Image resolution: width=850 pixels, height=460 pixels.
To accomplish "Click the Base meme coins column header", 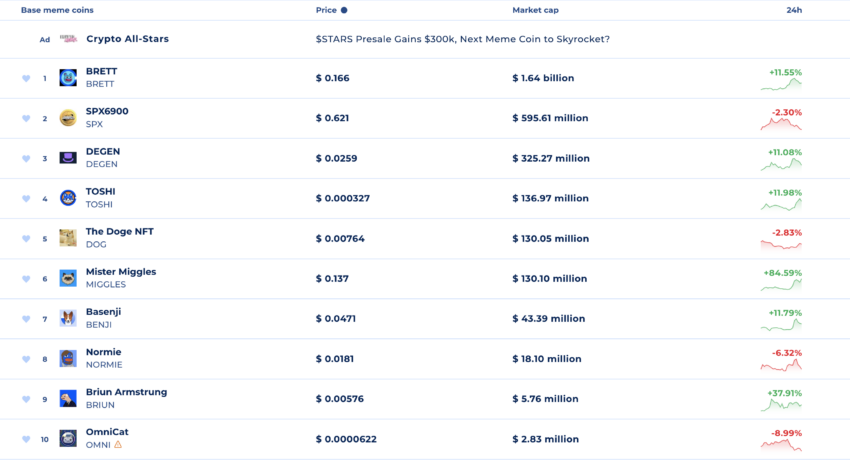I will [57, 10].
